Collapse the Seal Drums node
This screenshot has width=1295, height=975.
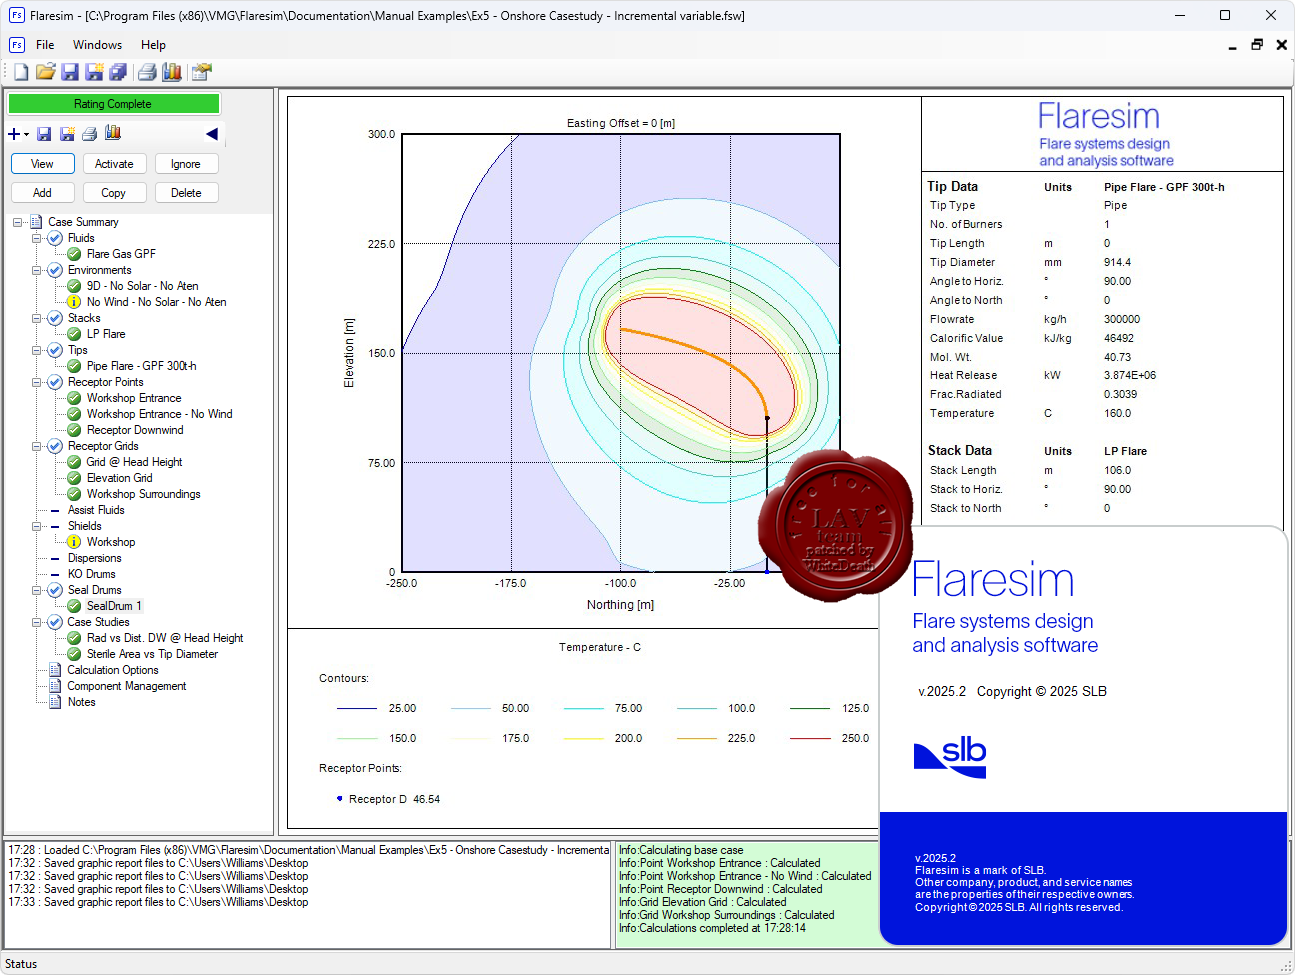click(36, 590)
